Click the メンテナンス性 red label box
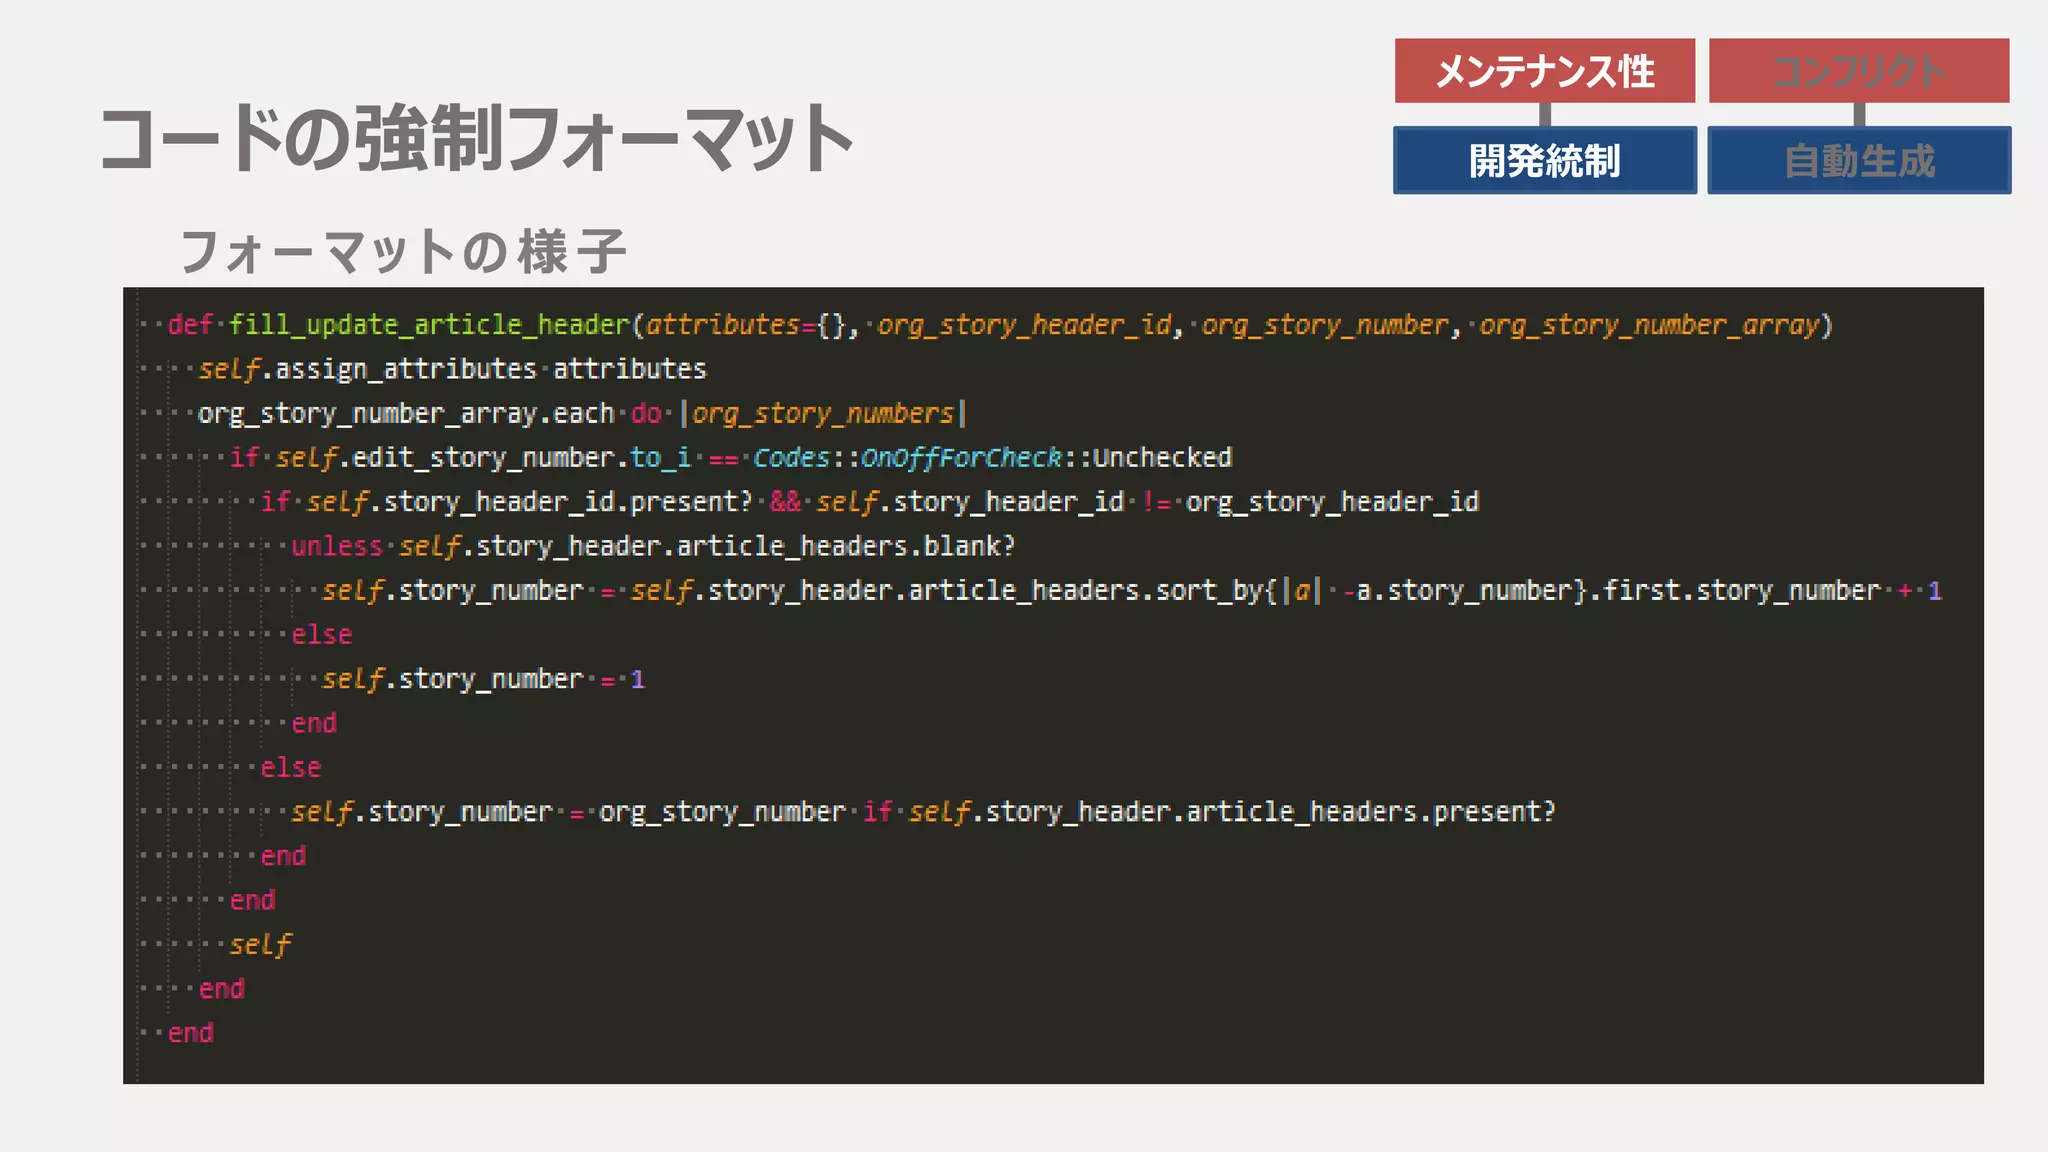This screenshot has height=1152, width=2048. tap(1545, 71)
